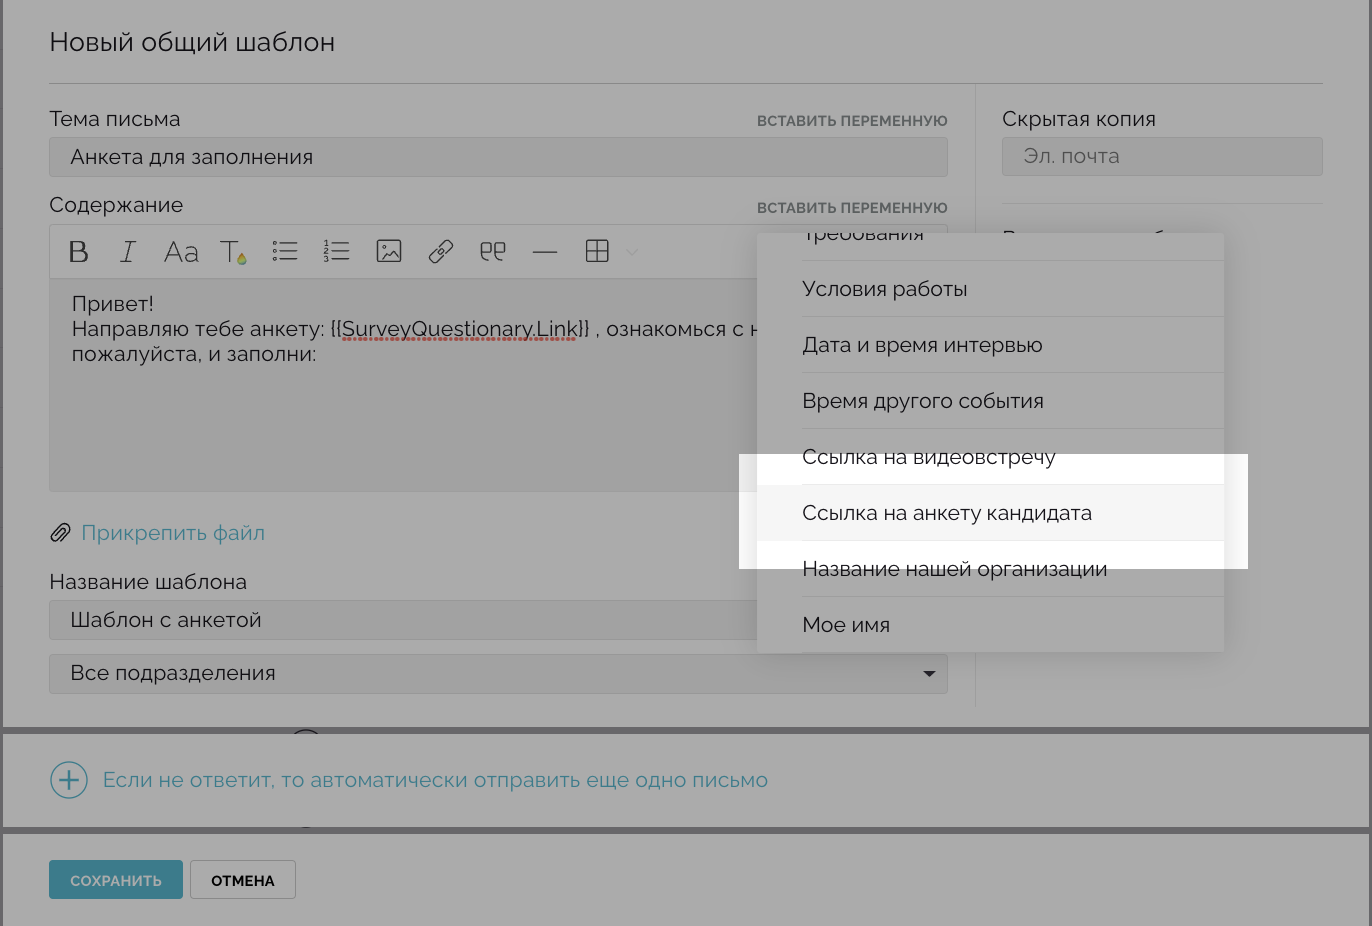1372x926 pixels.
Task: Toggle bold formatting in editor toolbar
Action: pos(78,252)
